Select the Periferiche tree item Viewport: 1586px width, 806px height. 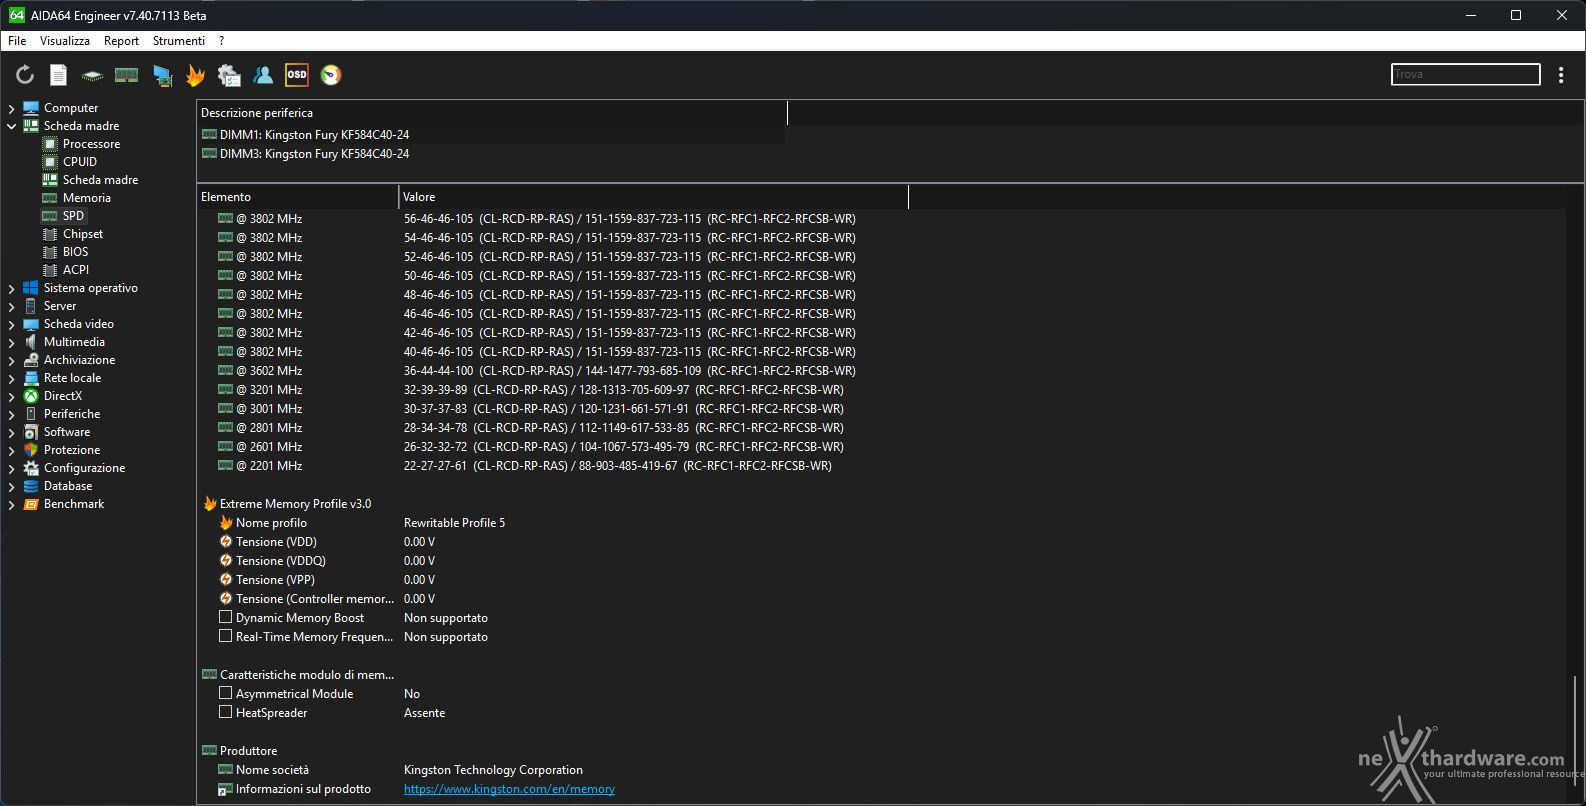pyautogui.click(x=72, y=414)
